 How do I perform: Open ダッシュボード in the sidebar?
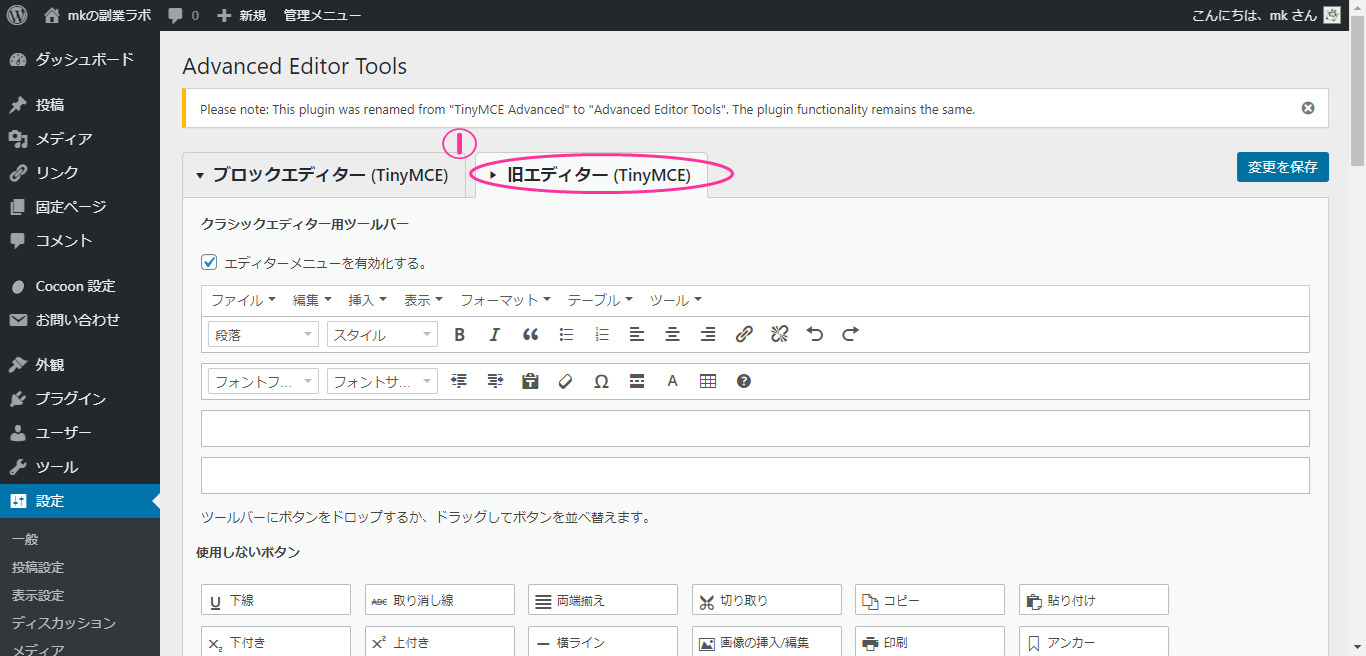point(80,59)
